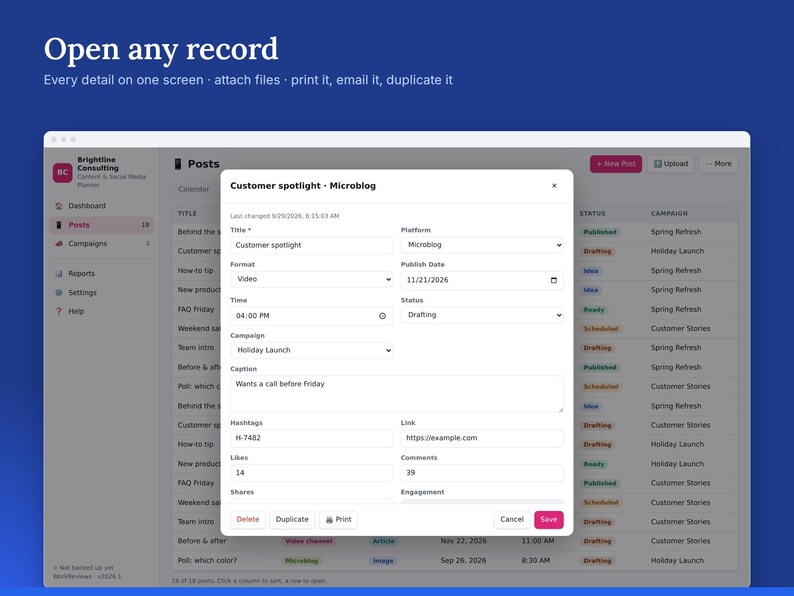Open the calendar picker in Publish Date
The height and width of the screenshot is (596, 794).
click(553, 280)
